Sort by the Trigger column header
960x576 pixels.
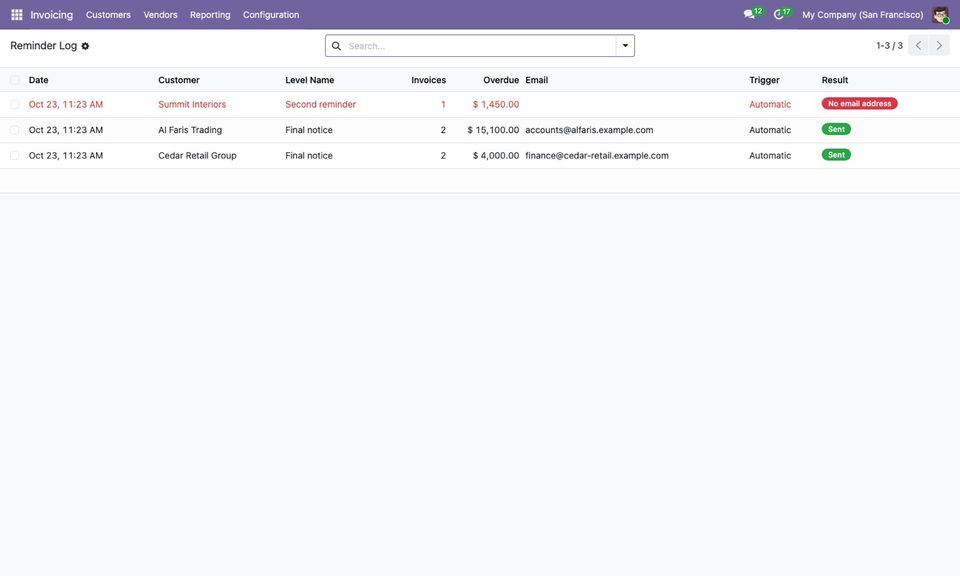[764, 80]
